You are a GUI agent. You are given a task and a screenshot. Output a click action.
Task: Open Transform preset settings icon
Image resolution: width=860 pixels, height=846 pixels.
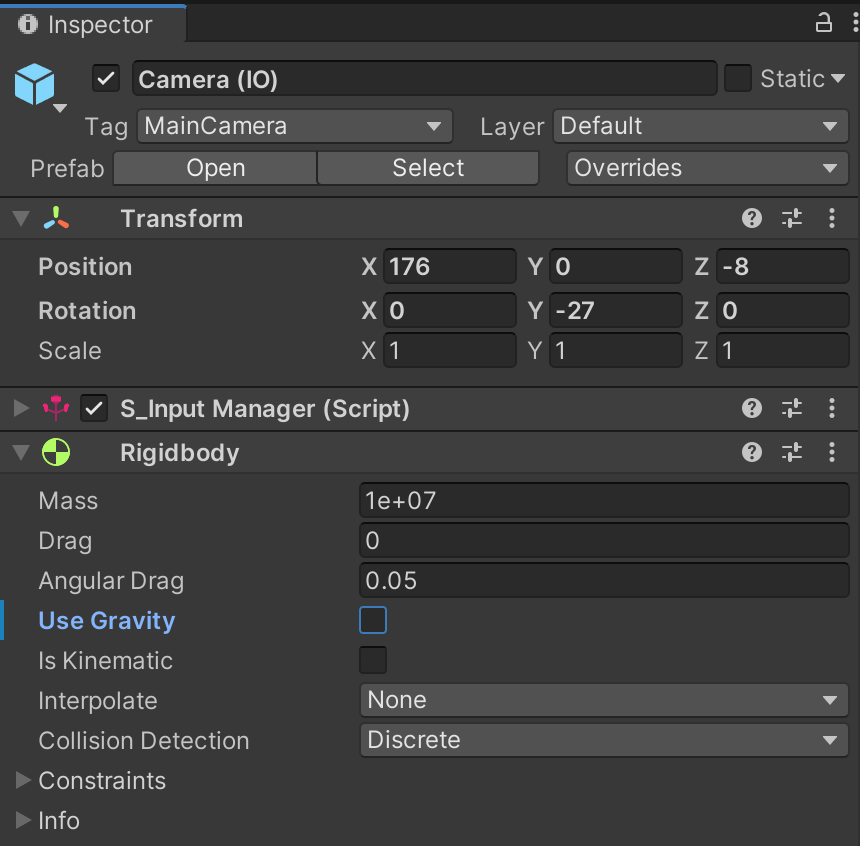(792, 218)
